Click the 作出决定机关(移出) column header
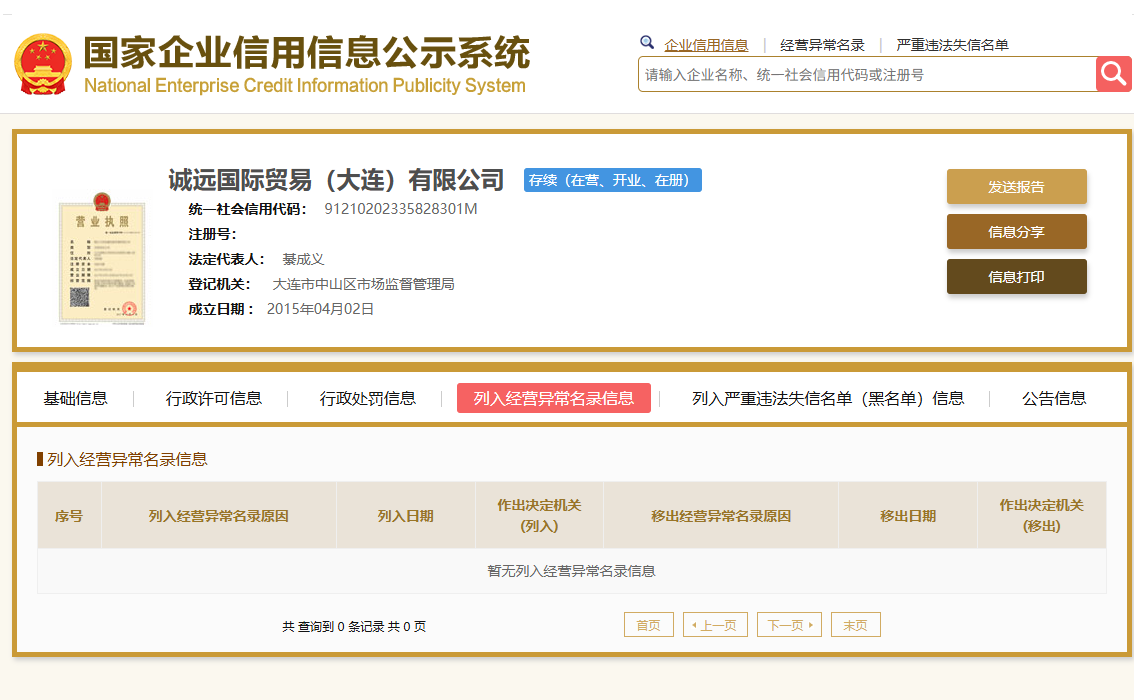Image resolution: width=1134 pixels, height=700 pixels. (1041, 516)
